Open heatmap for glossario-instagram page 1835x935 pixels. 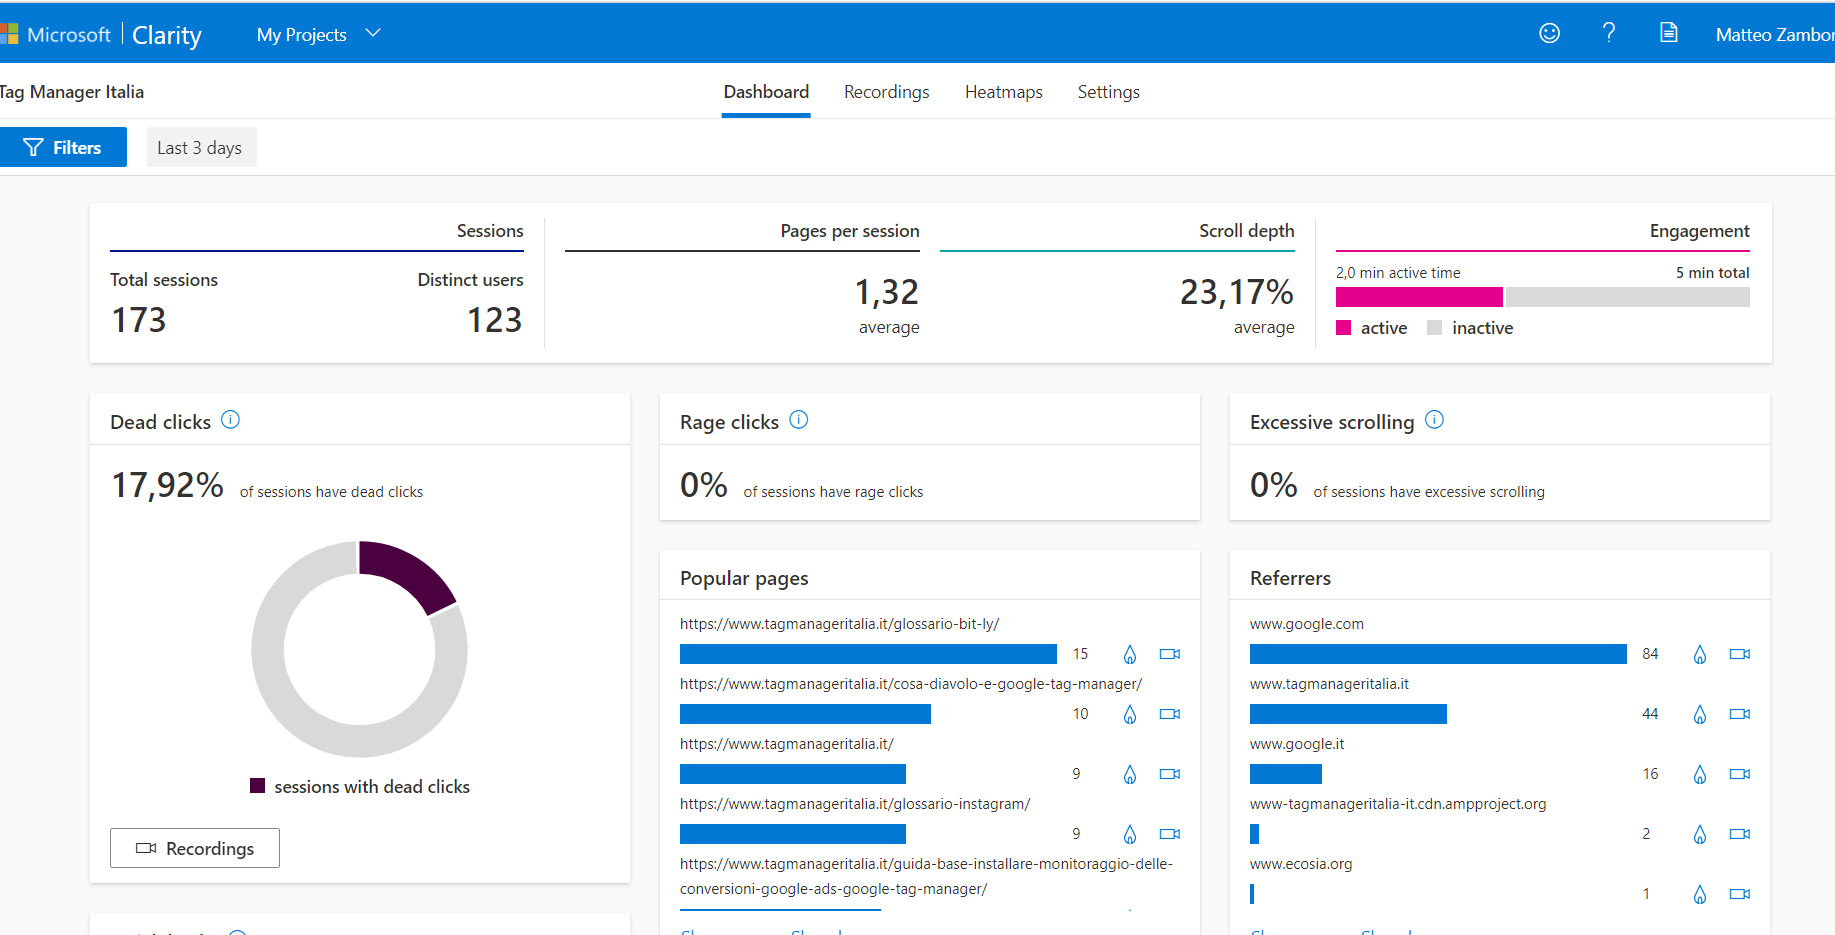point(1130,834)
